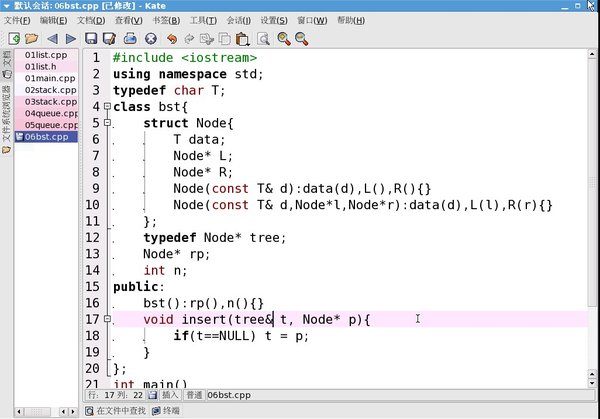Open the Sessions (I) menu
Viewport: 600px width, 419px height.
[x=239, y=20]
